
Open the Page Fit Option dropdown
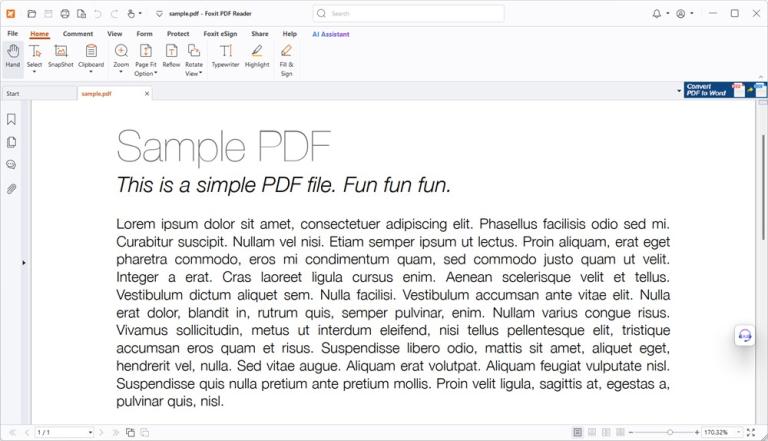click(146, 72)
